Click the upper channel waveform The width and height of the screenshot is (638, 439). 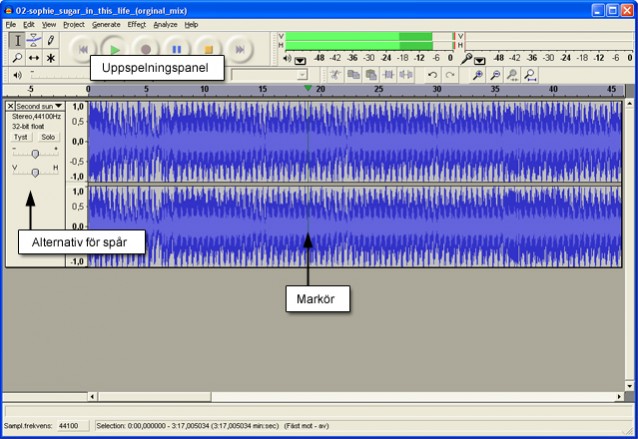pos(355,141)
